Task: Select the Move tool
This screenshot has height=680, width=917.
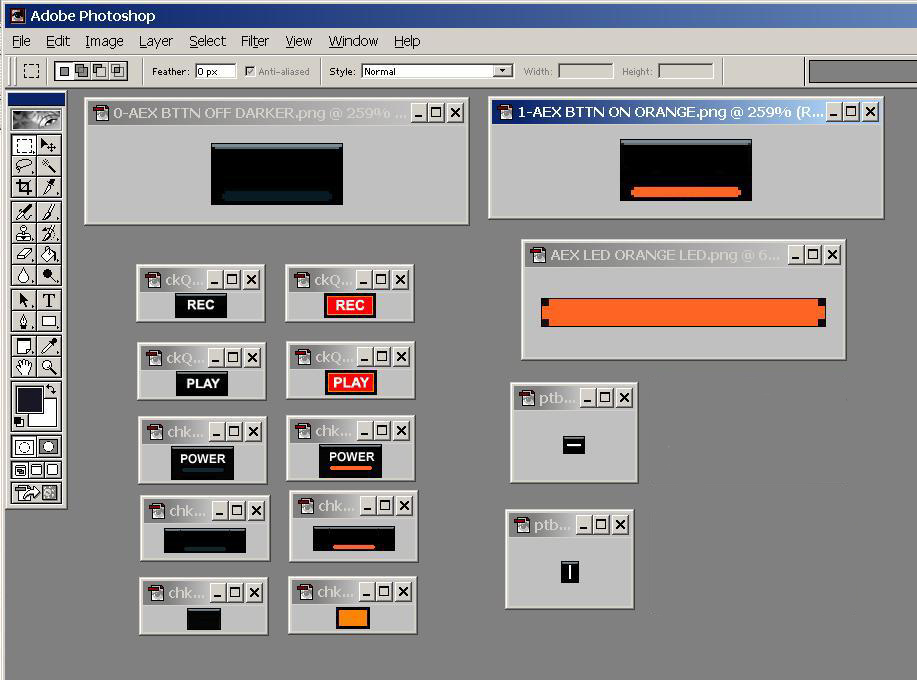Action: [x=48, y=146]
